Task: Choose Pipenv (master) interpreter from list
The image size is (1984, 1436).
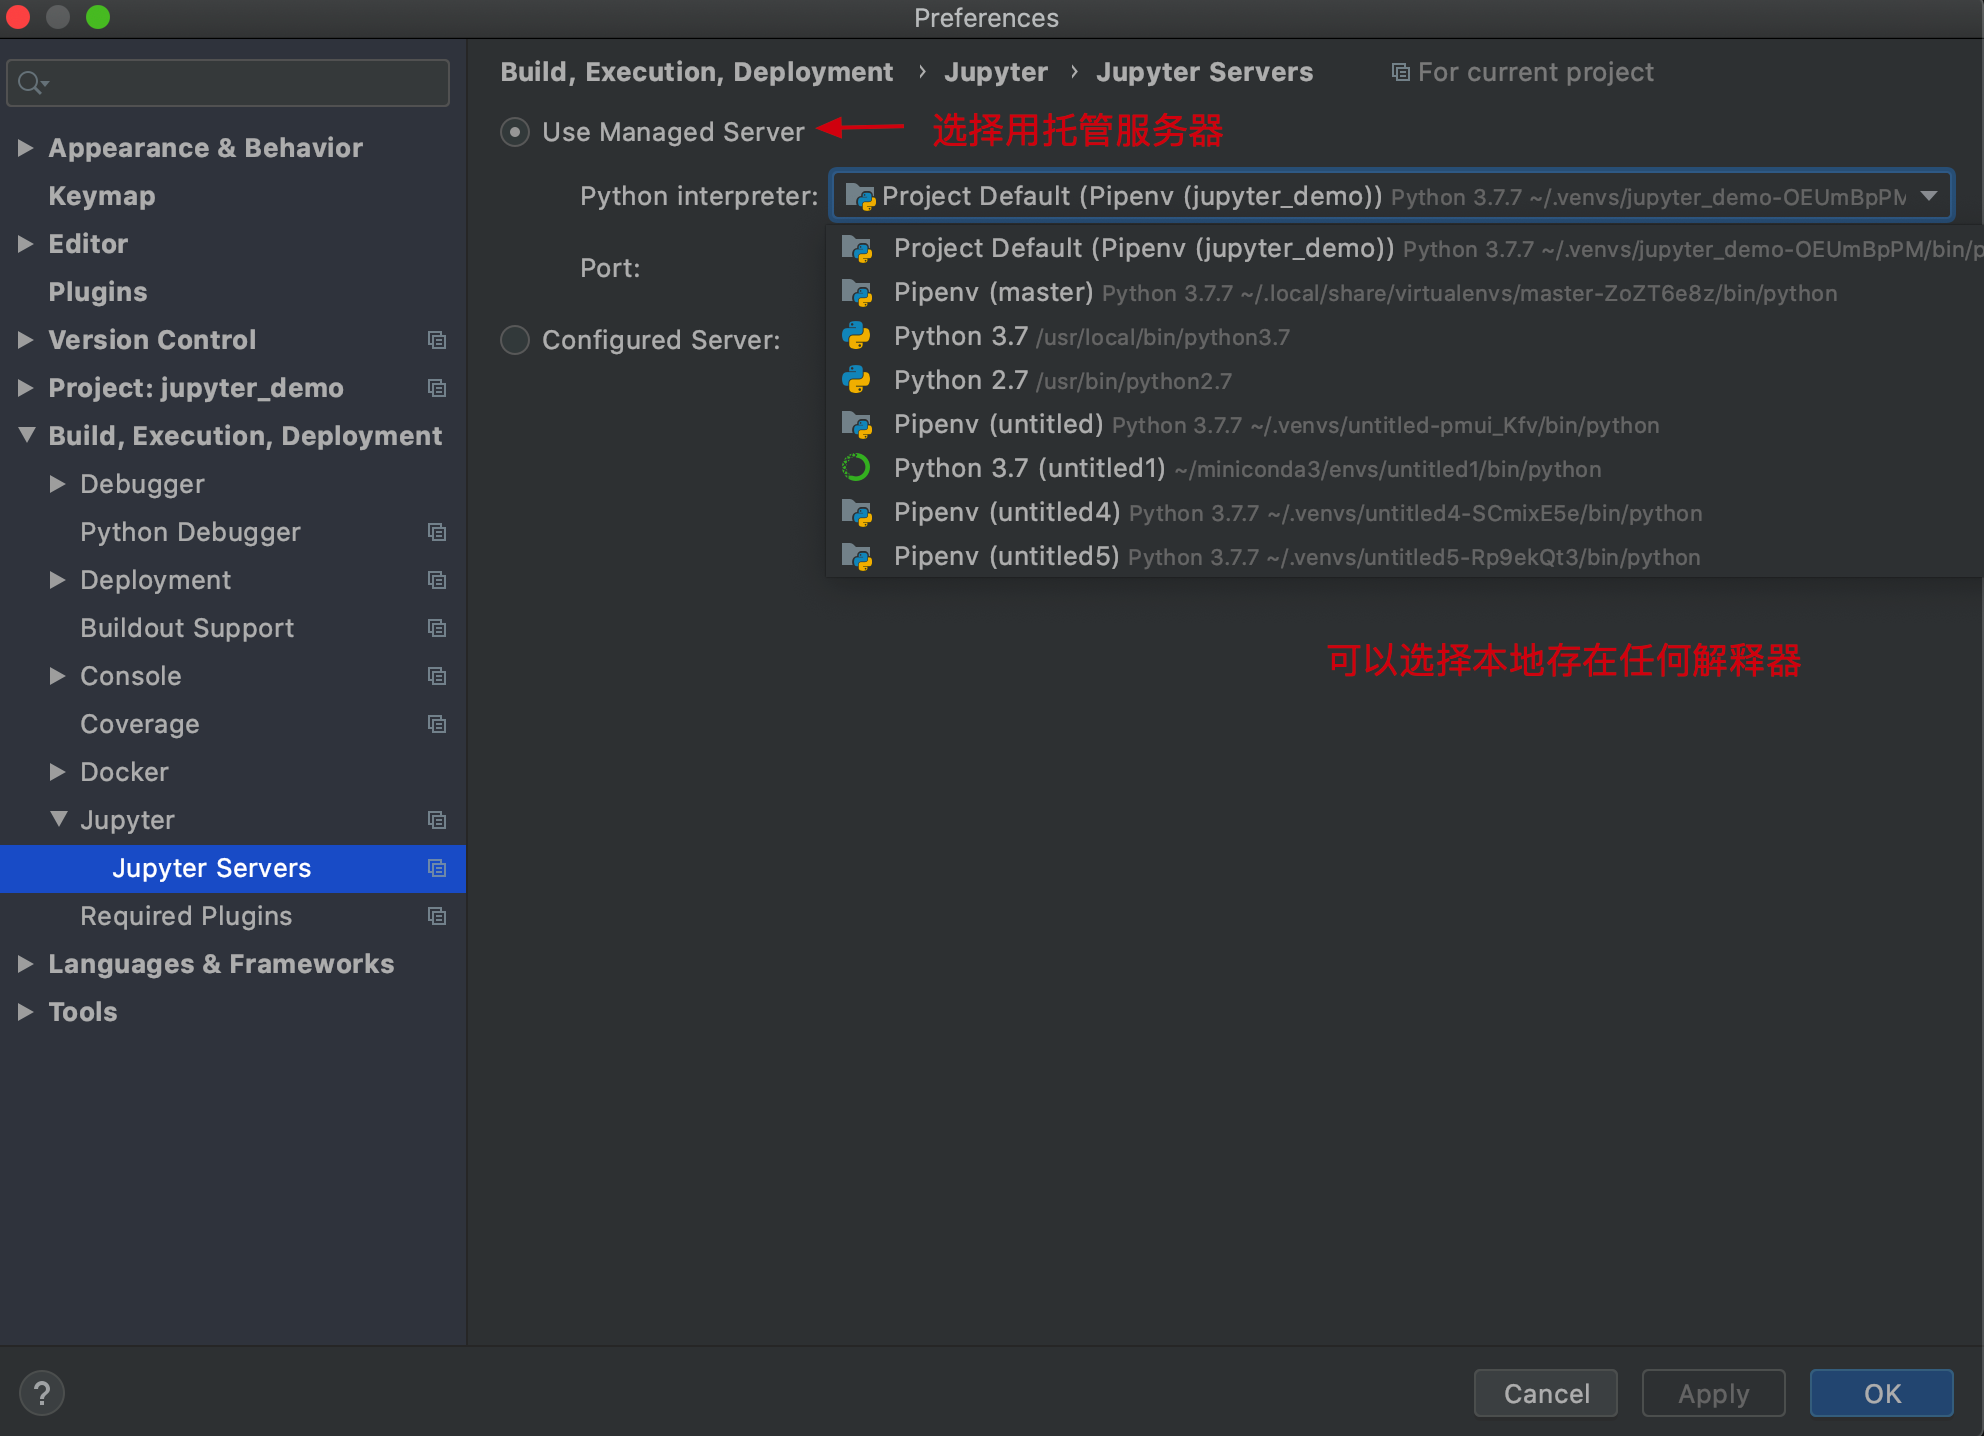Action: coord(1405,293)
